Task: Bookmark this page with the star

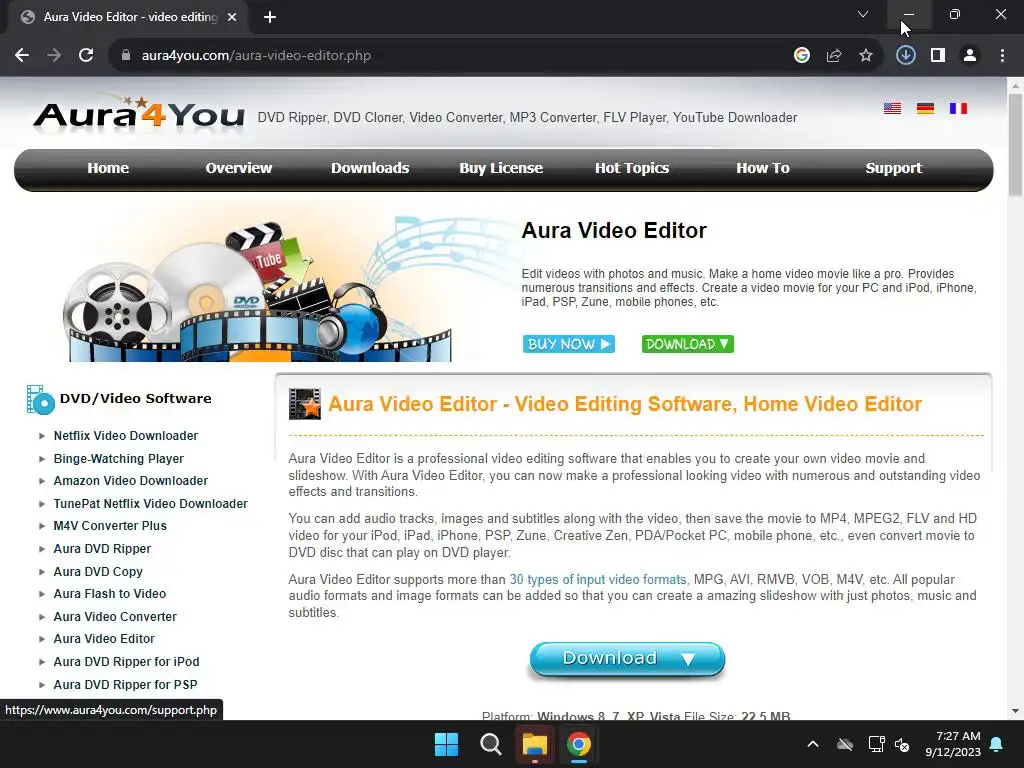Action: (x=866, y=56)
